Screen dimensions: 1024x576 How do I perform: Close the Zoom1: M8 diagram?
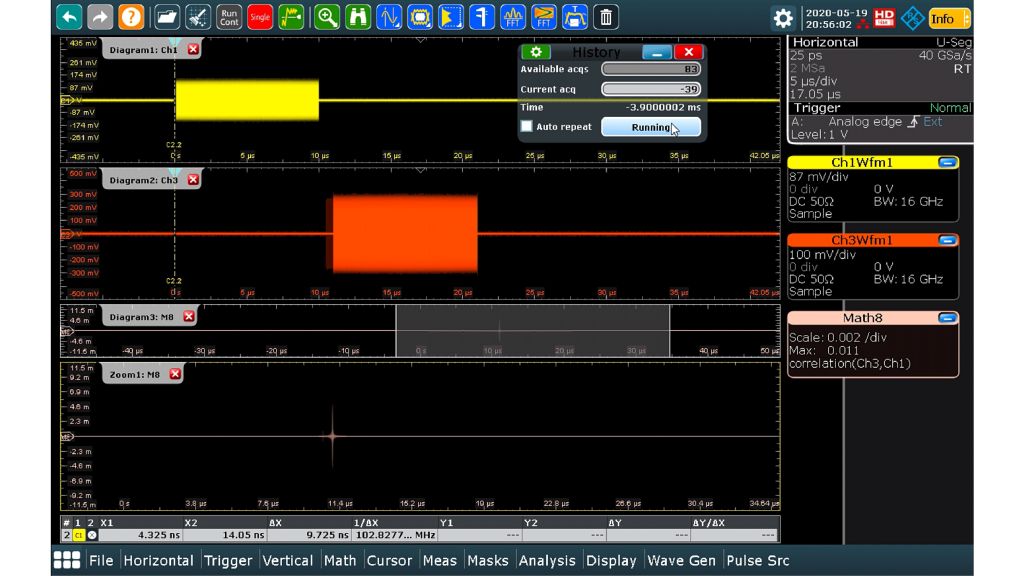coord(175,374)
